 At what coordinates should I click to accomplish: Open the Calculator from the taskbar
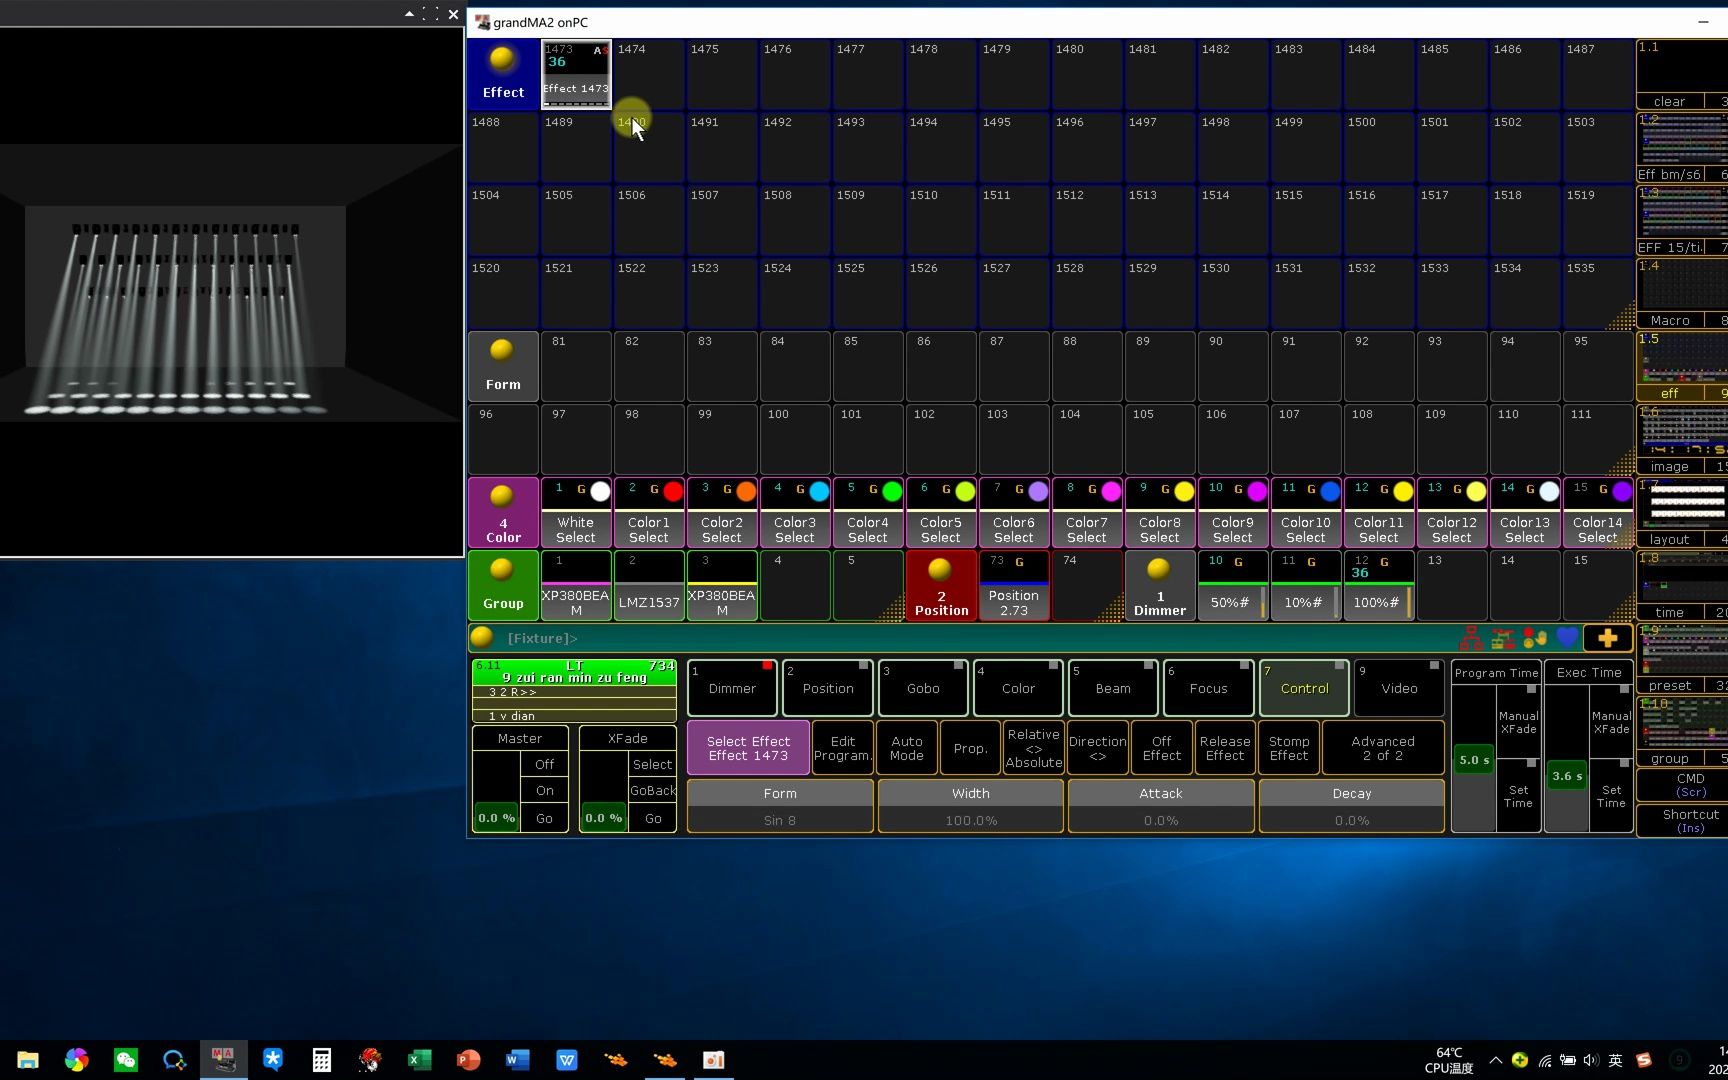pos(322,1060)
